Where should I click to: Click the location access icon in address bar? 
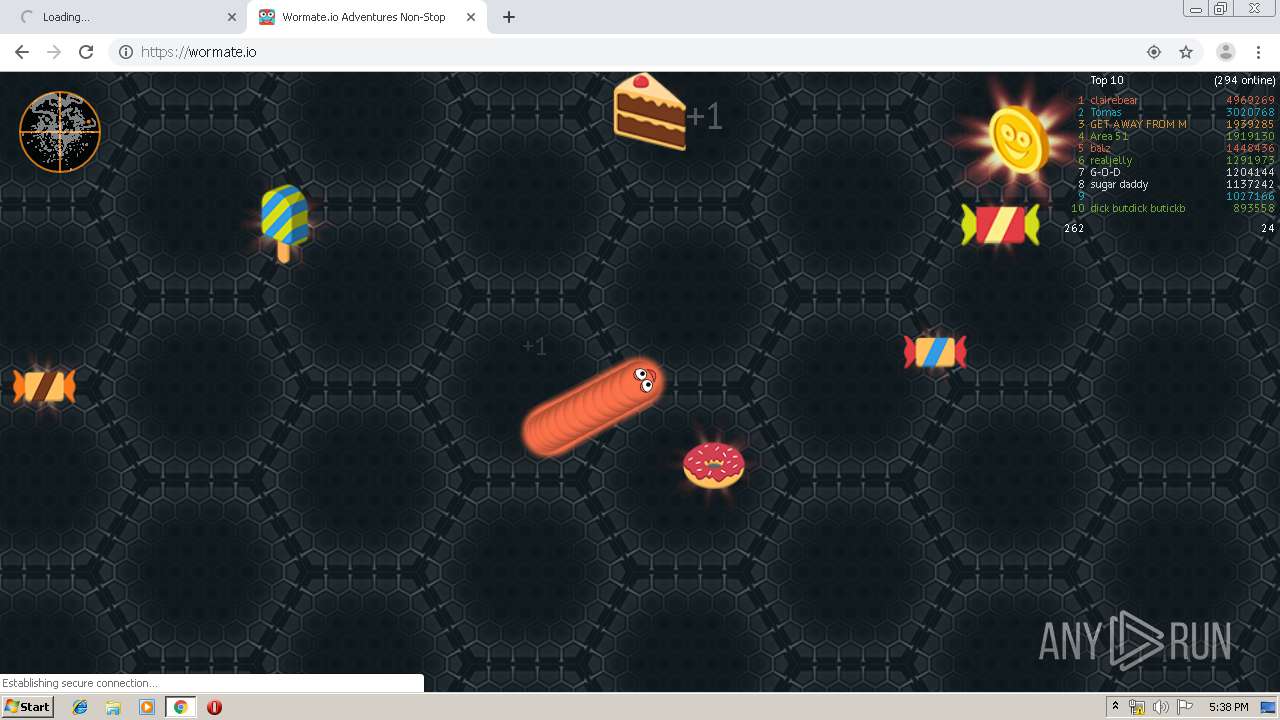coord(1154,52)
